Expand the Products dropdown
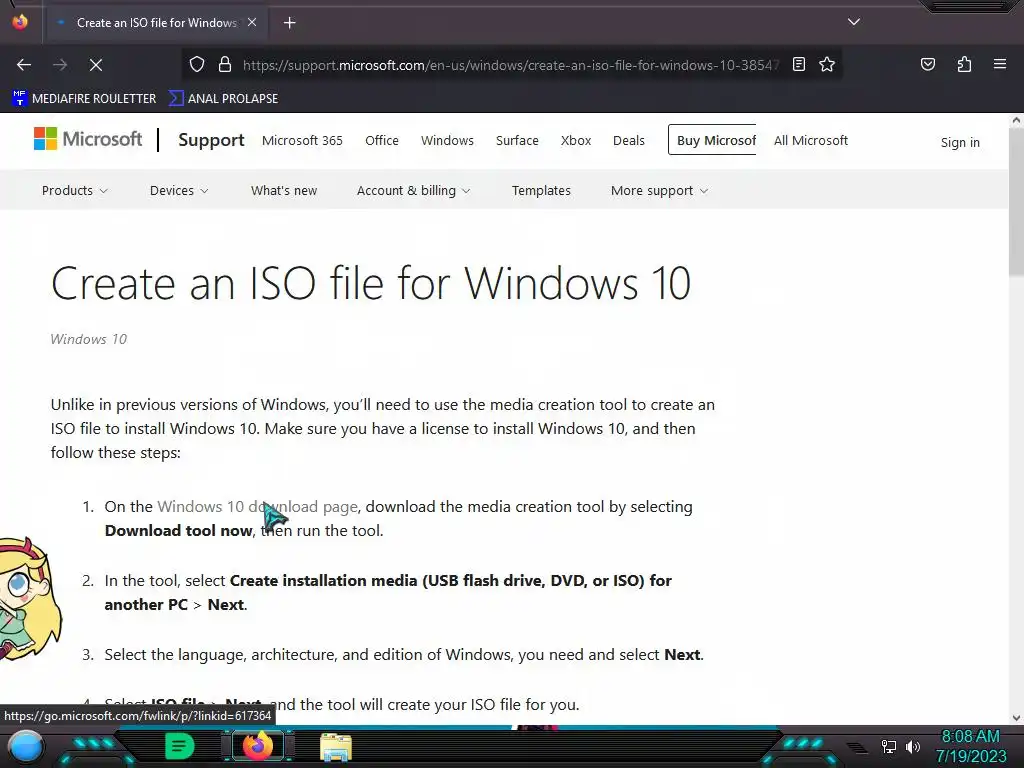The image size is (1024, 768). click(x=74, y=191)
